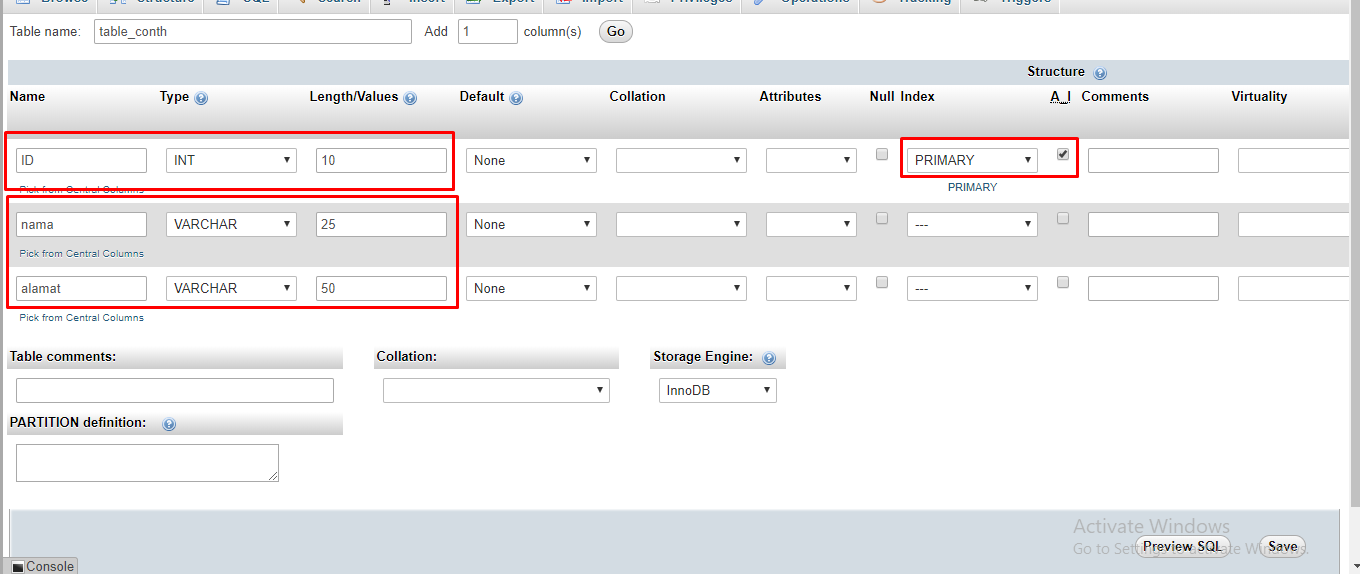The image size is (1360, 574).
Task: Click the Add columns number field
Action: click(487, 31)
